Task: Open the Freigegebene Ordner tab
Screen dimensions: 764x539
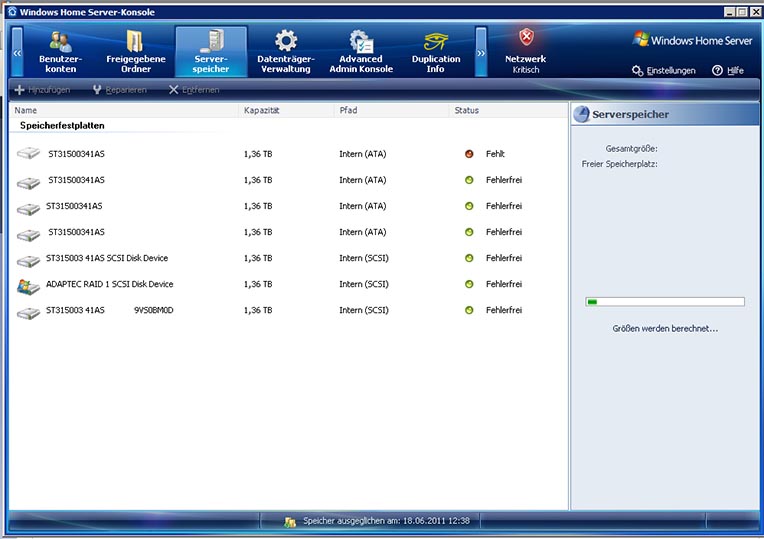Action: pos(136,52)
